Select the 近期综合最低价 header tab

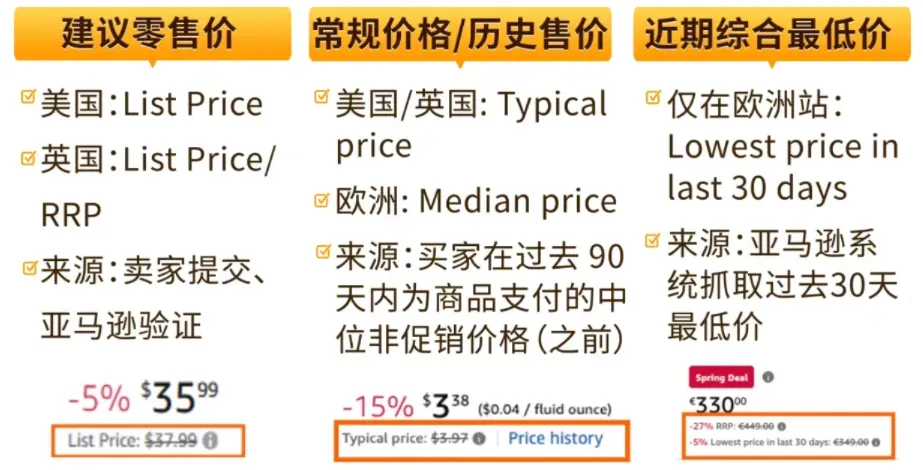click(772, 34)
